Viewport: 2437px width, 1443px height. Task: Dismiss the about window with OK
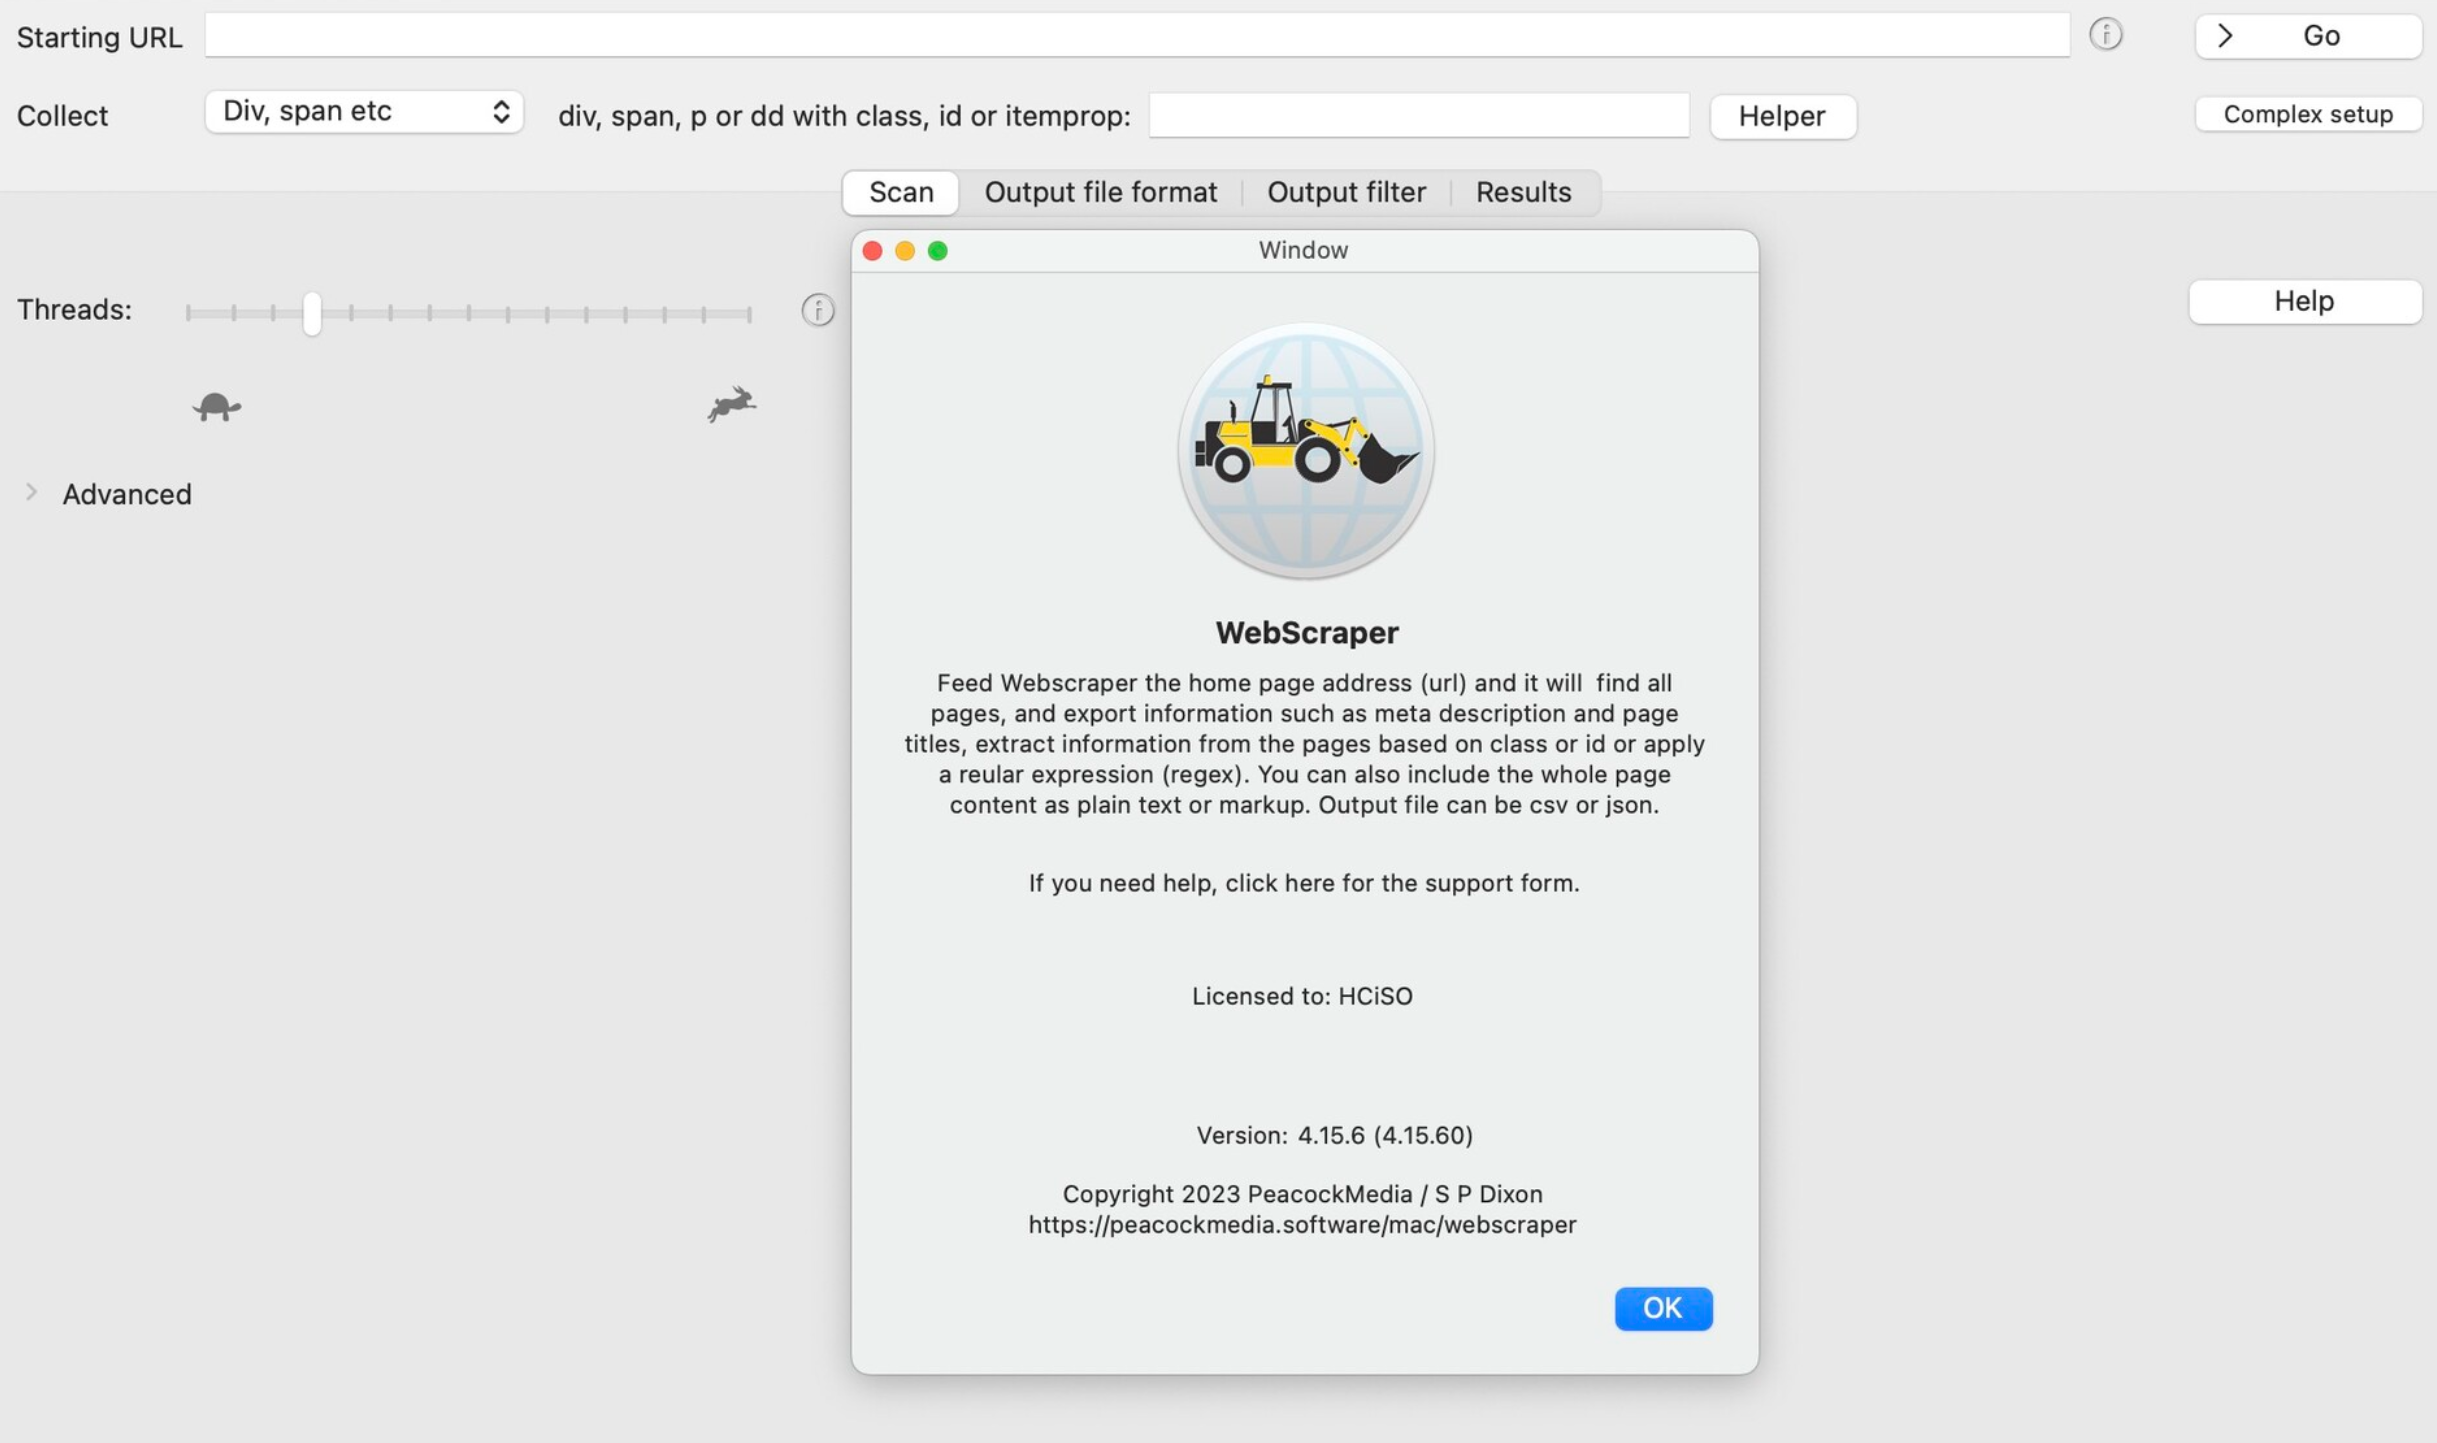[1663, 1308]
